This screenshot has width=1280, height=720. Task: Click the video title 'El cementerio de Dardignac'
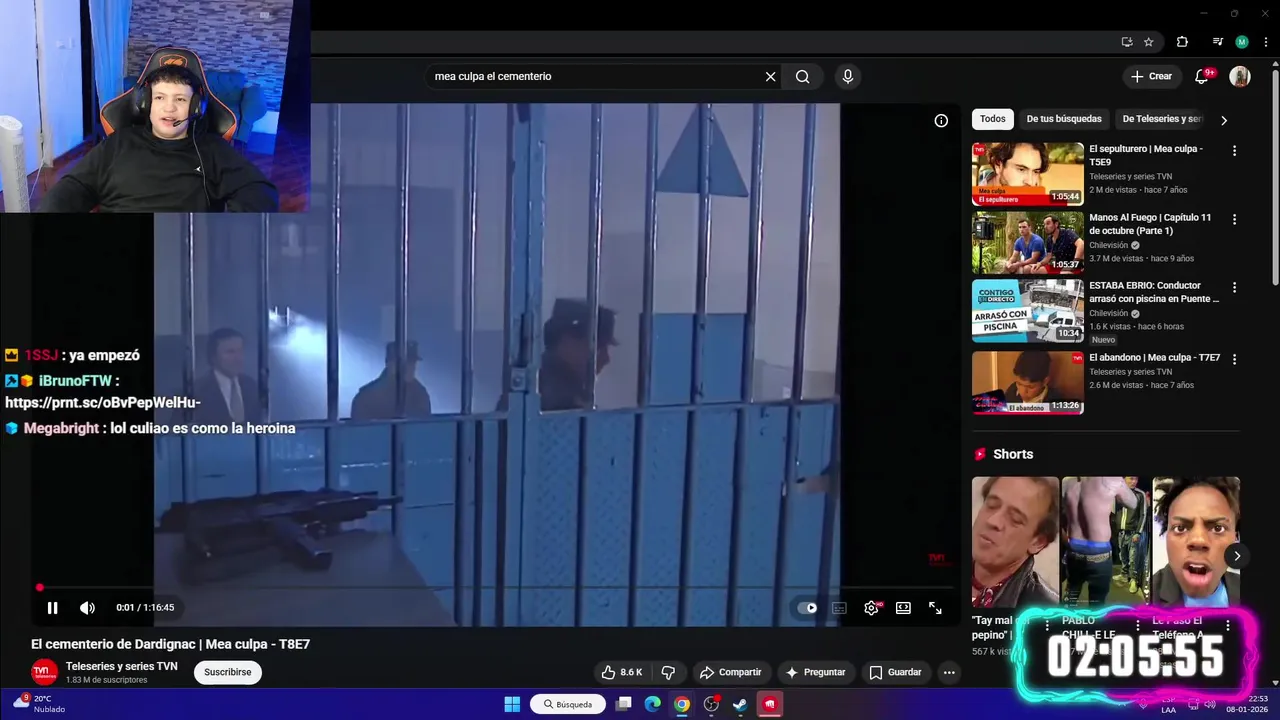(170, 644)
